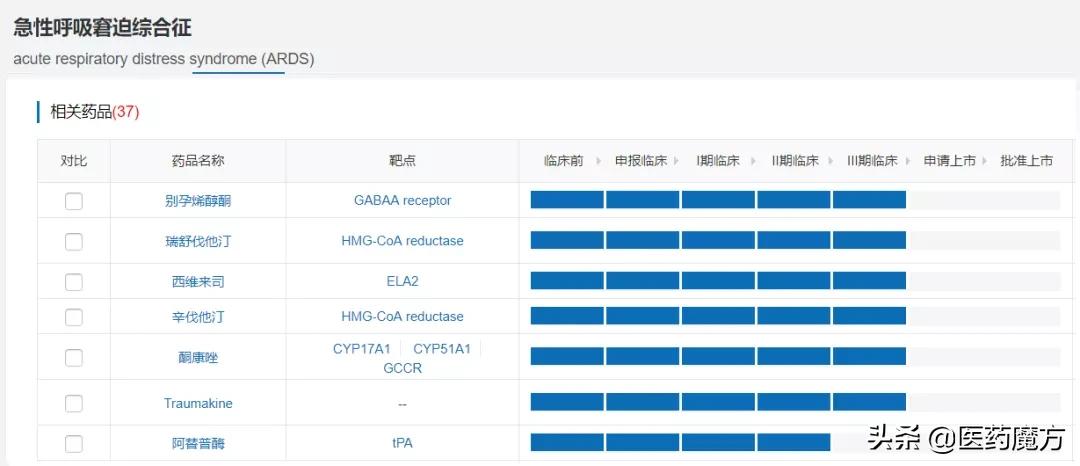Open the GABAA receptor target link
Viewport: 1080px width, 466px height.
point(403,200)
